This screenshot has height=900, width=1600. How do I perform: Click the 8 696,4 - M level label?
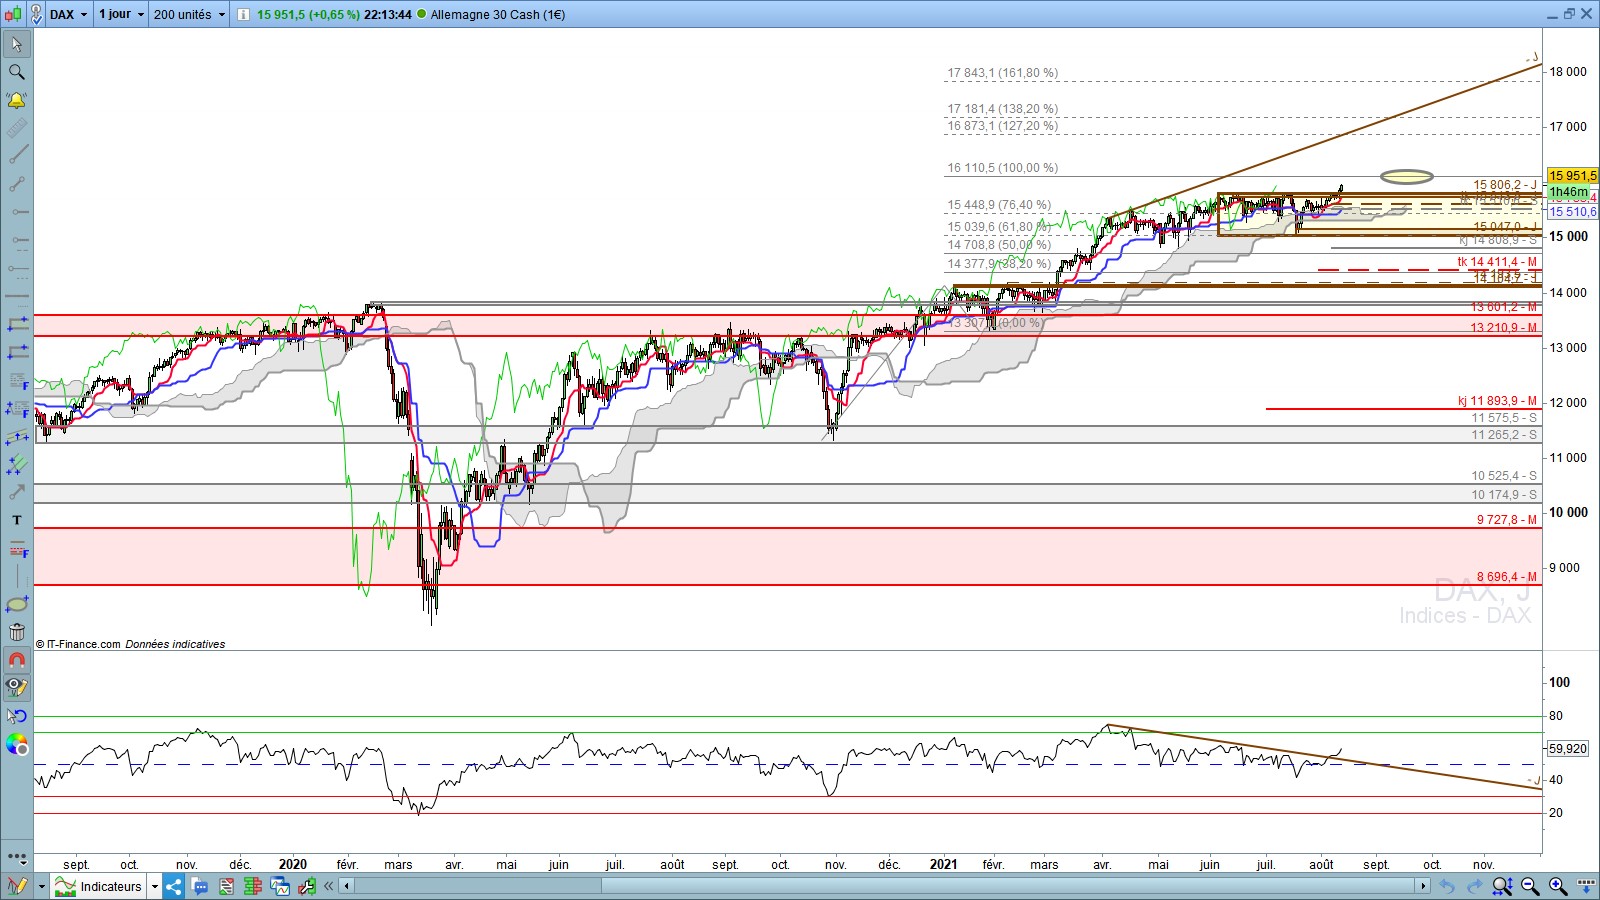tap(1507, 577)
